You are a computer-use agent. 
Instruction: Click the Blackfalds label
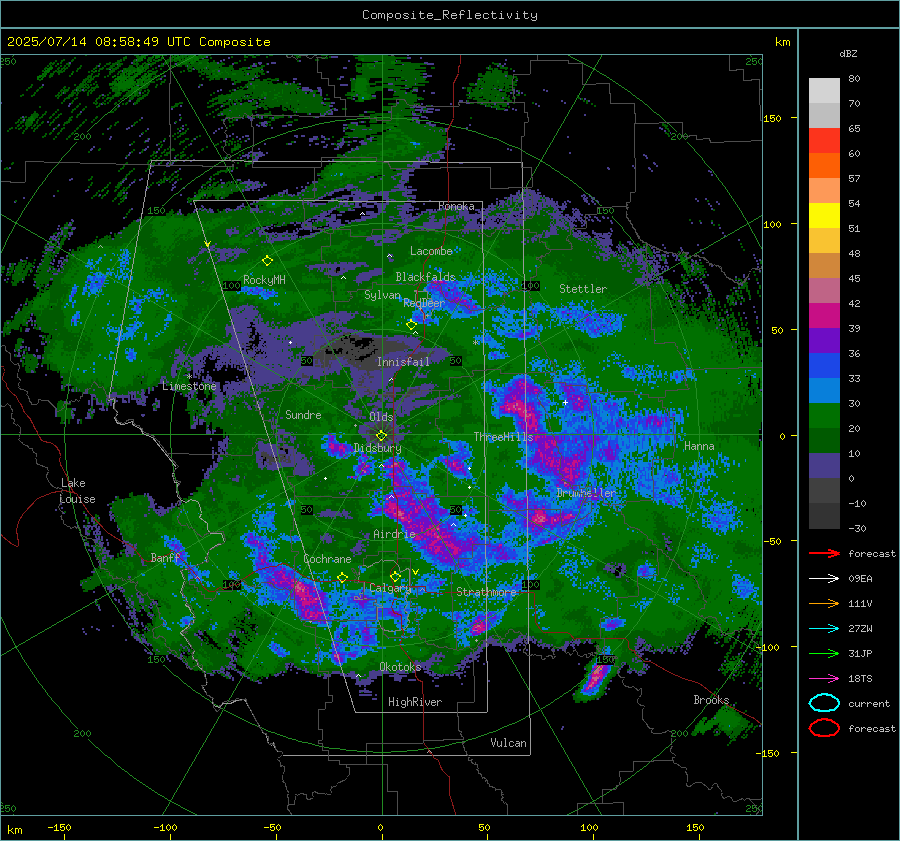pyautogui.click(x=425, y=277)
